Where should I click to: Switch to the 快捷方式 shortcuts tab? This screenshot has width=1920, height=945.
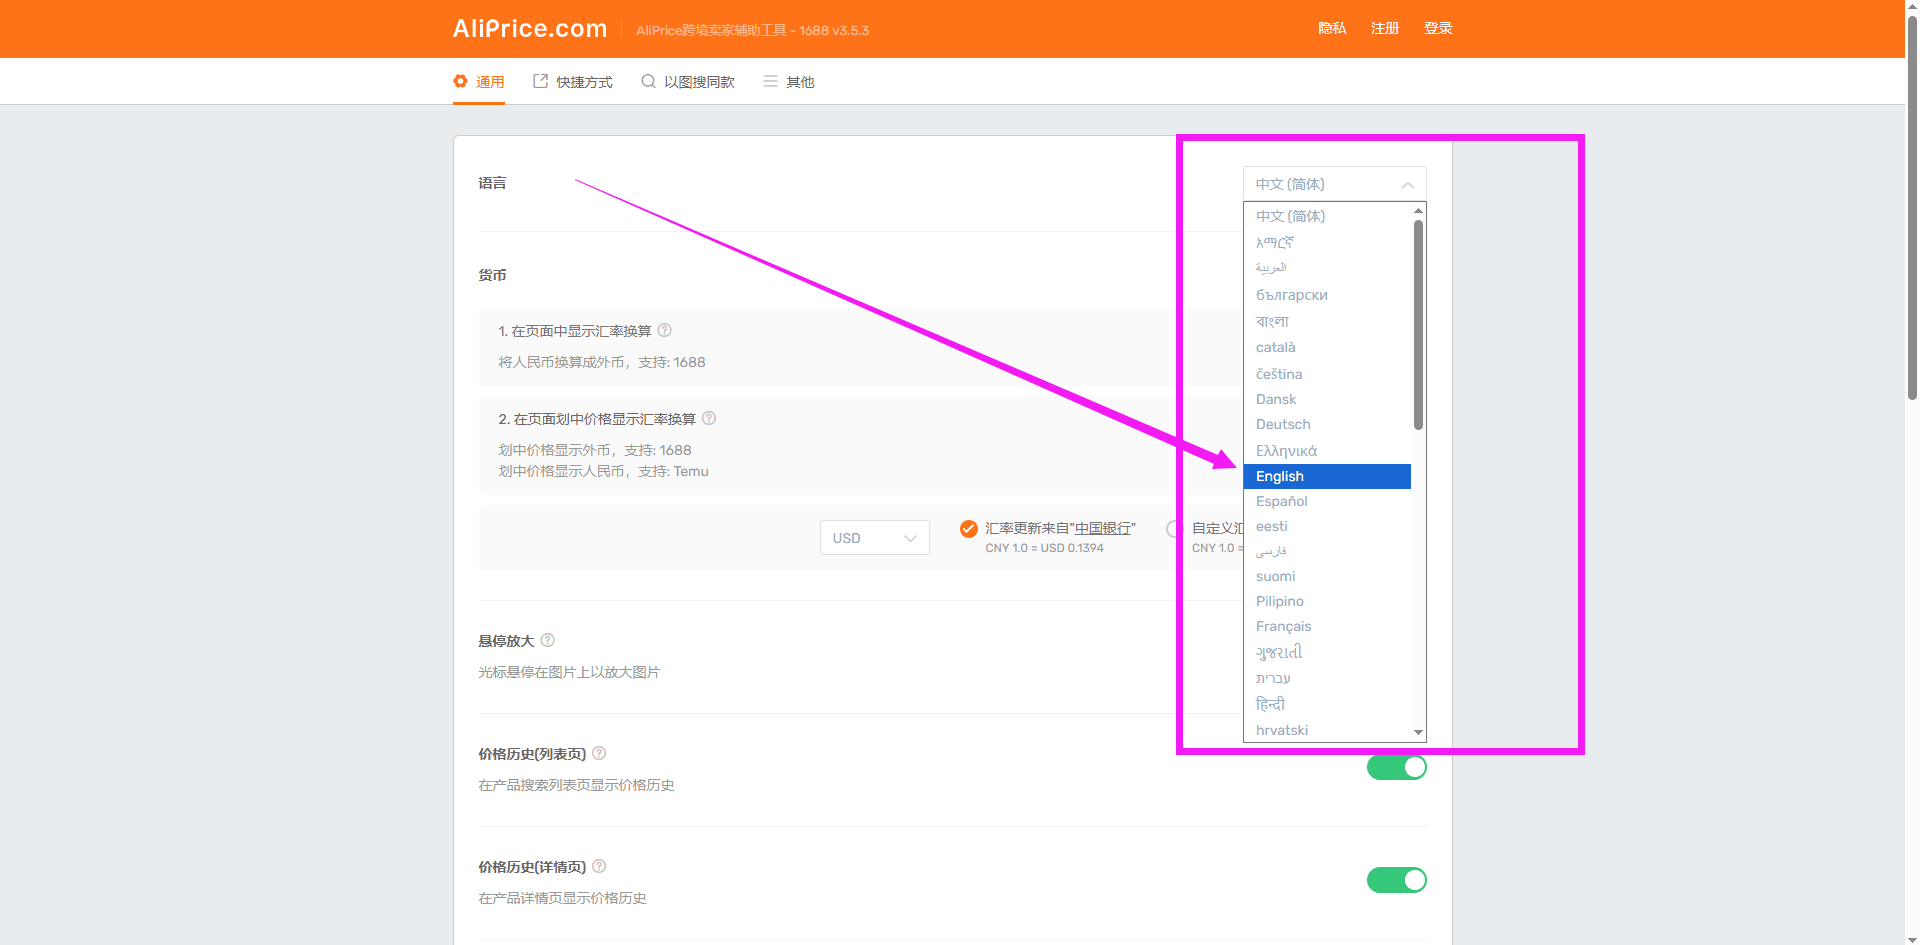coord(573,82)
